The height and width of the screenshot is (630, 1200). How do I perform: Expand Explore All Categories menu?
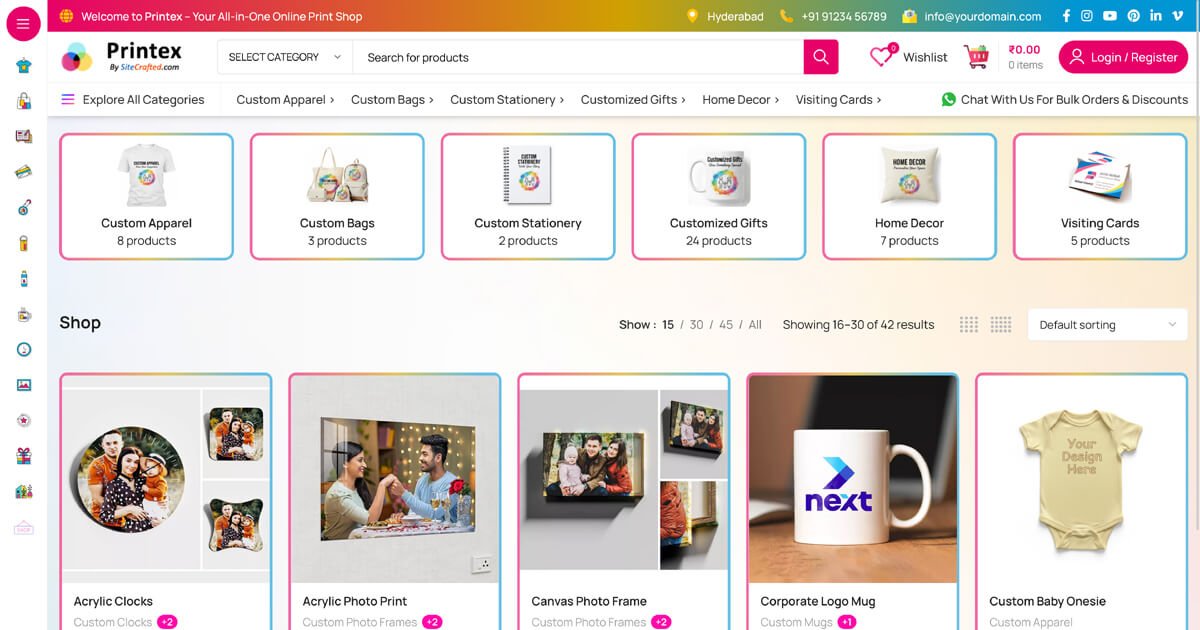pyautogui.click(x=133, y=99)
